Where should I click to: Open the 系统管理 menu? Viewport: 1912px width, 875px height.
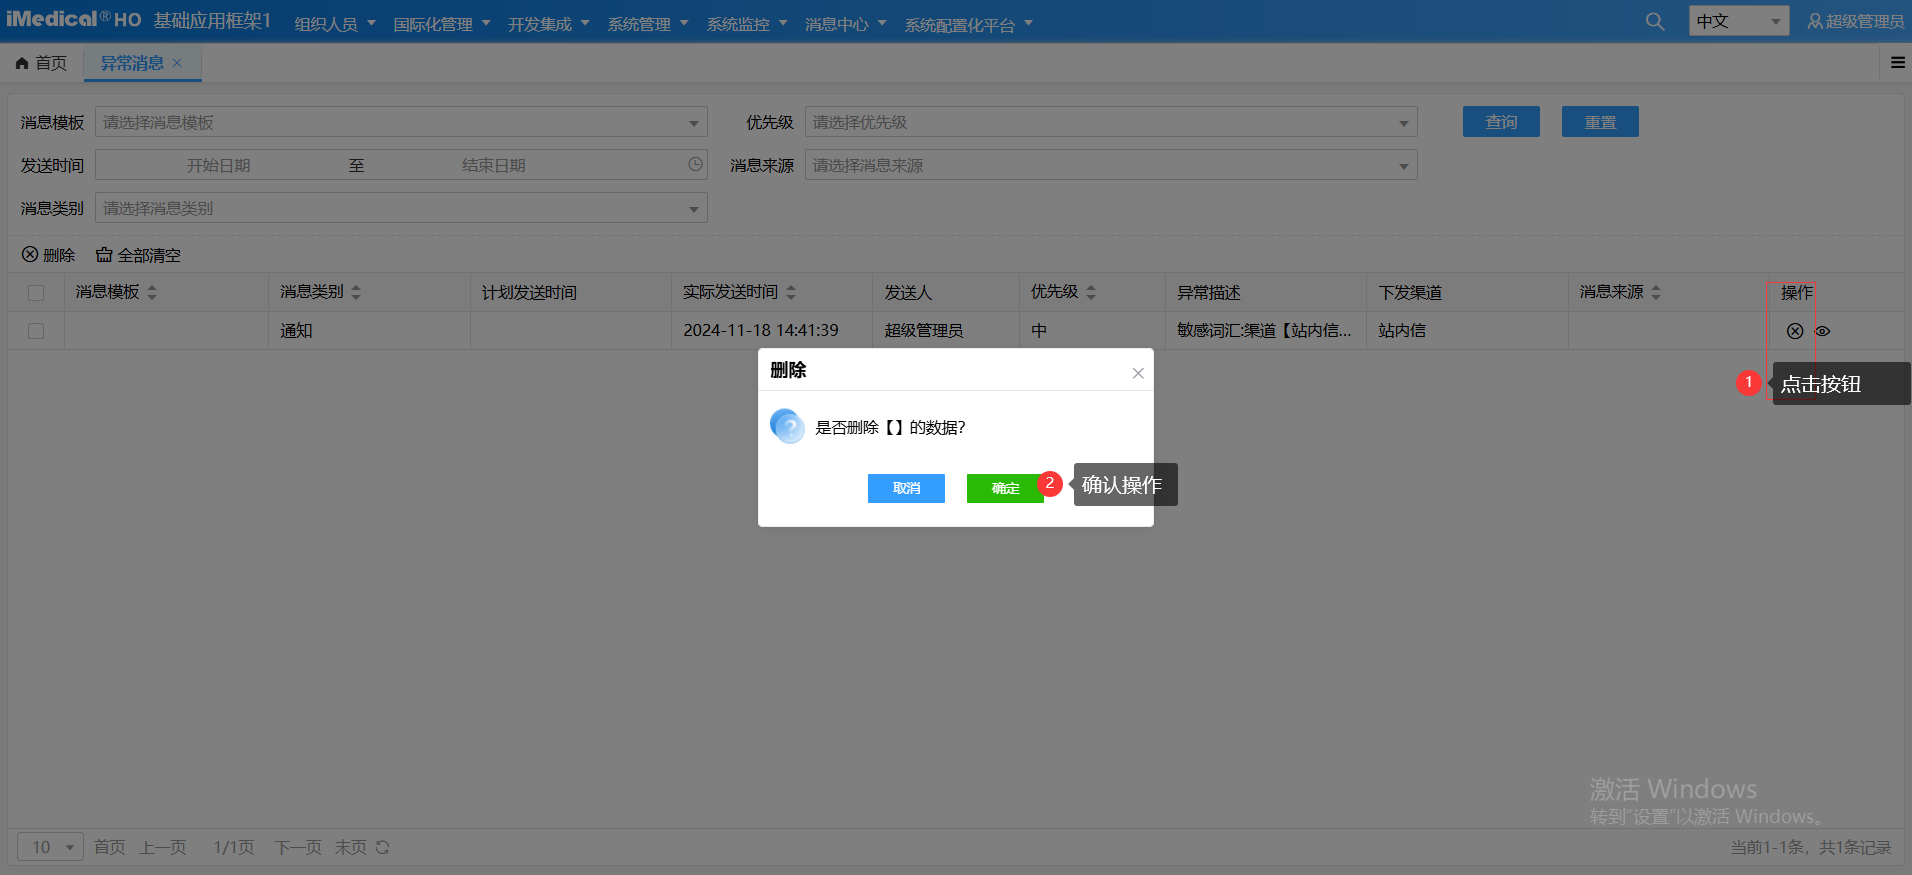(647, 24)
